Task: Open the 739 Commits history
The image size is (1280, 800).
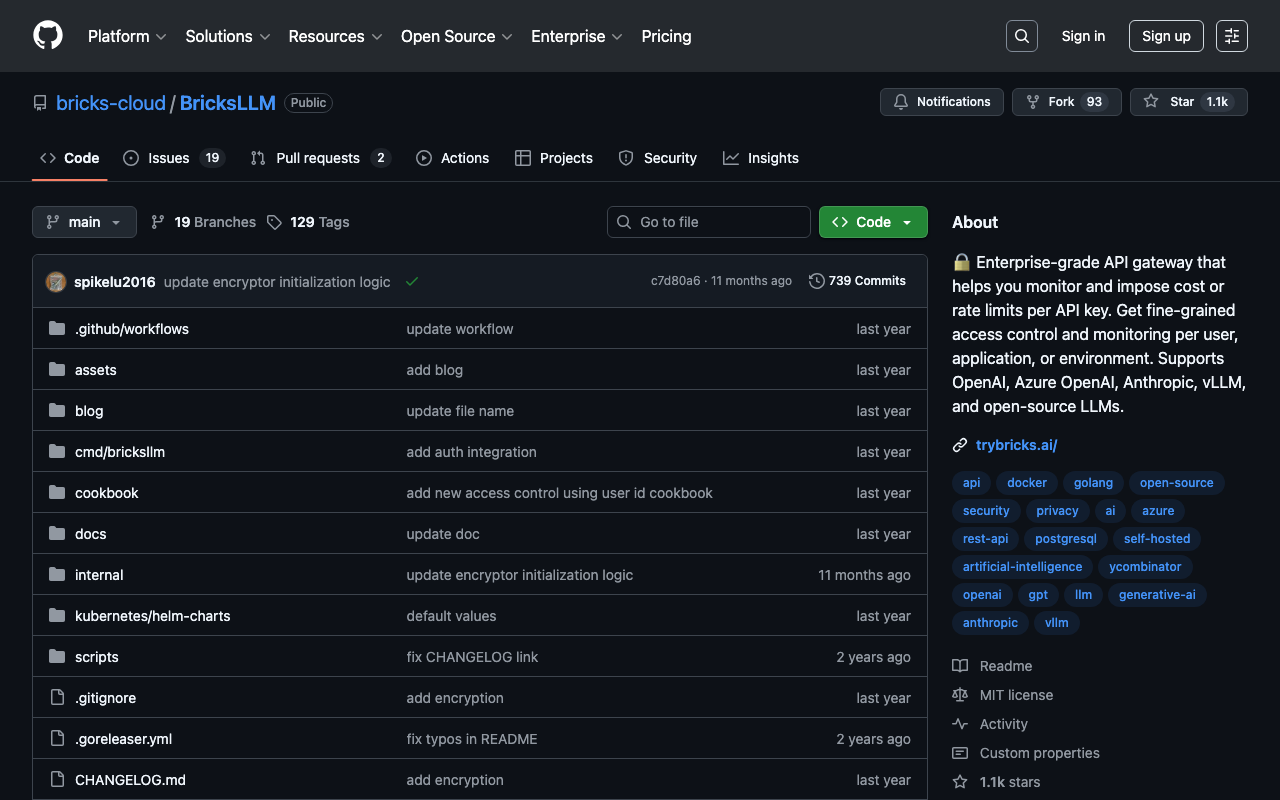Action: [857, 281]
